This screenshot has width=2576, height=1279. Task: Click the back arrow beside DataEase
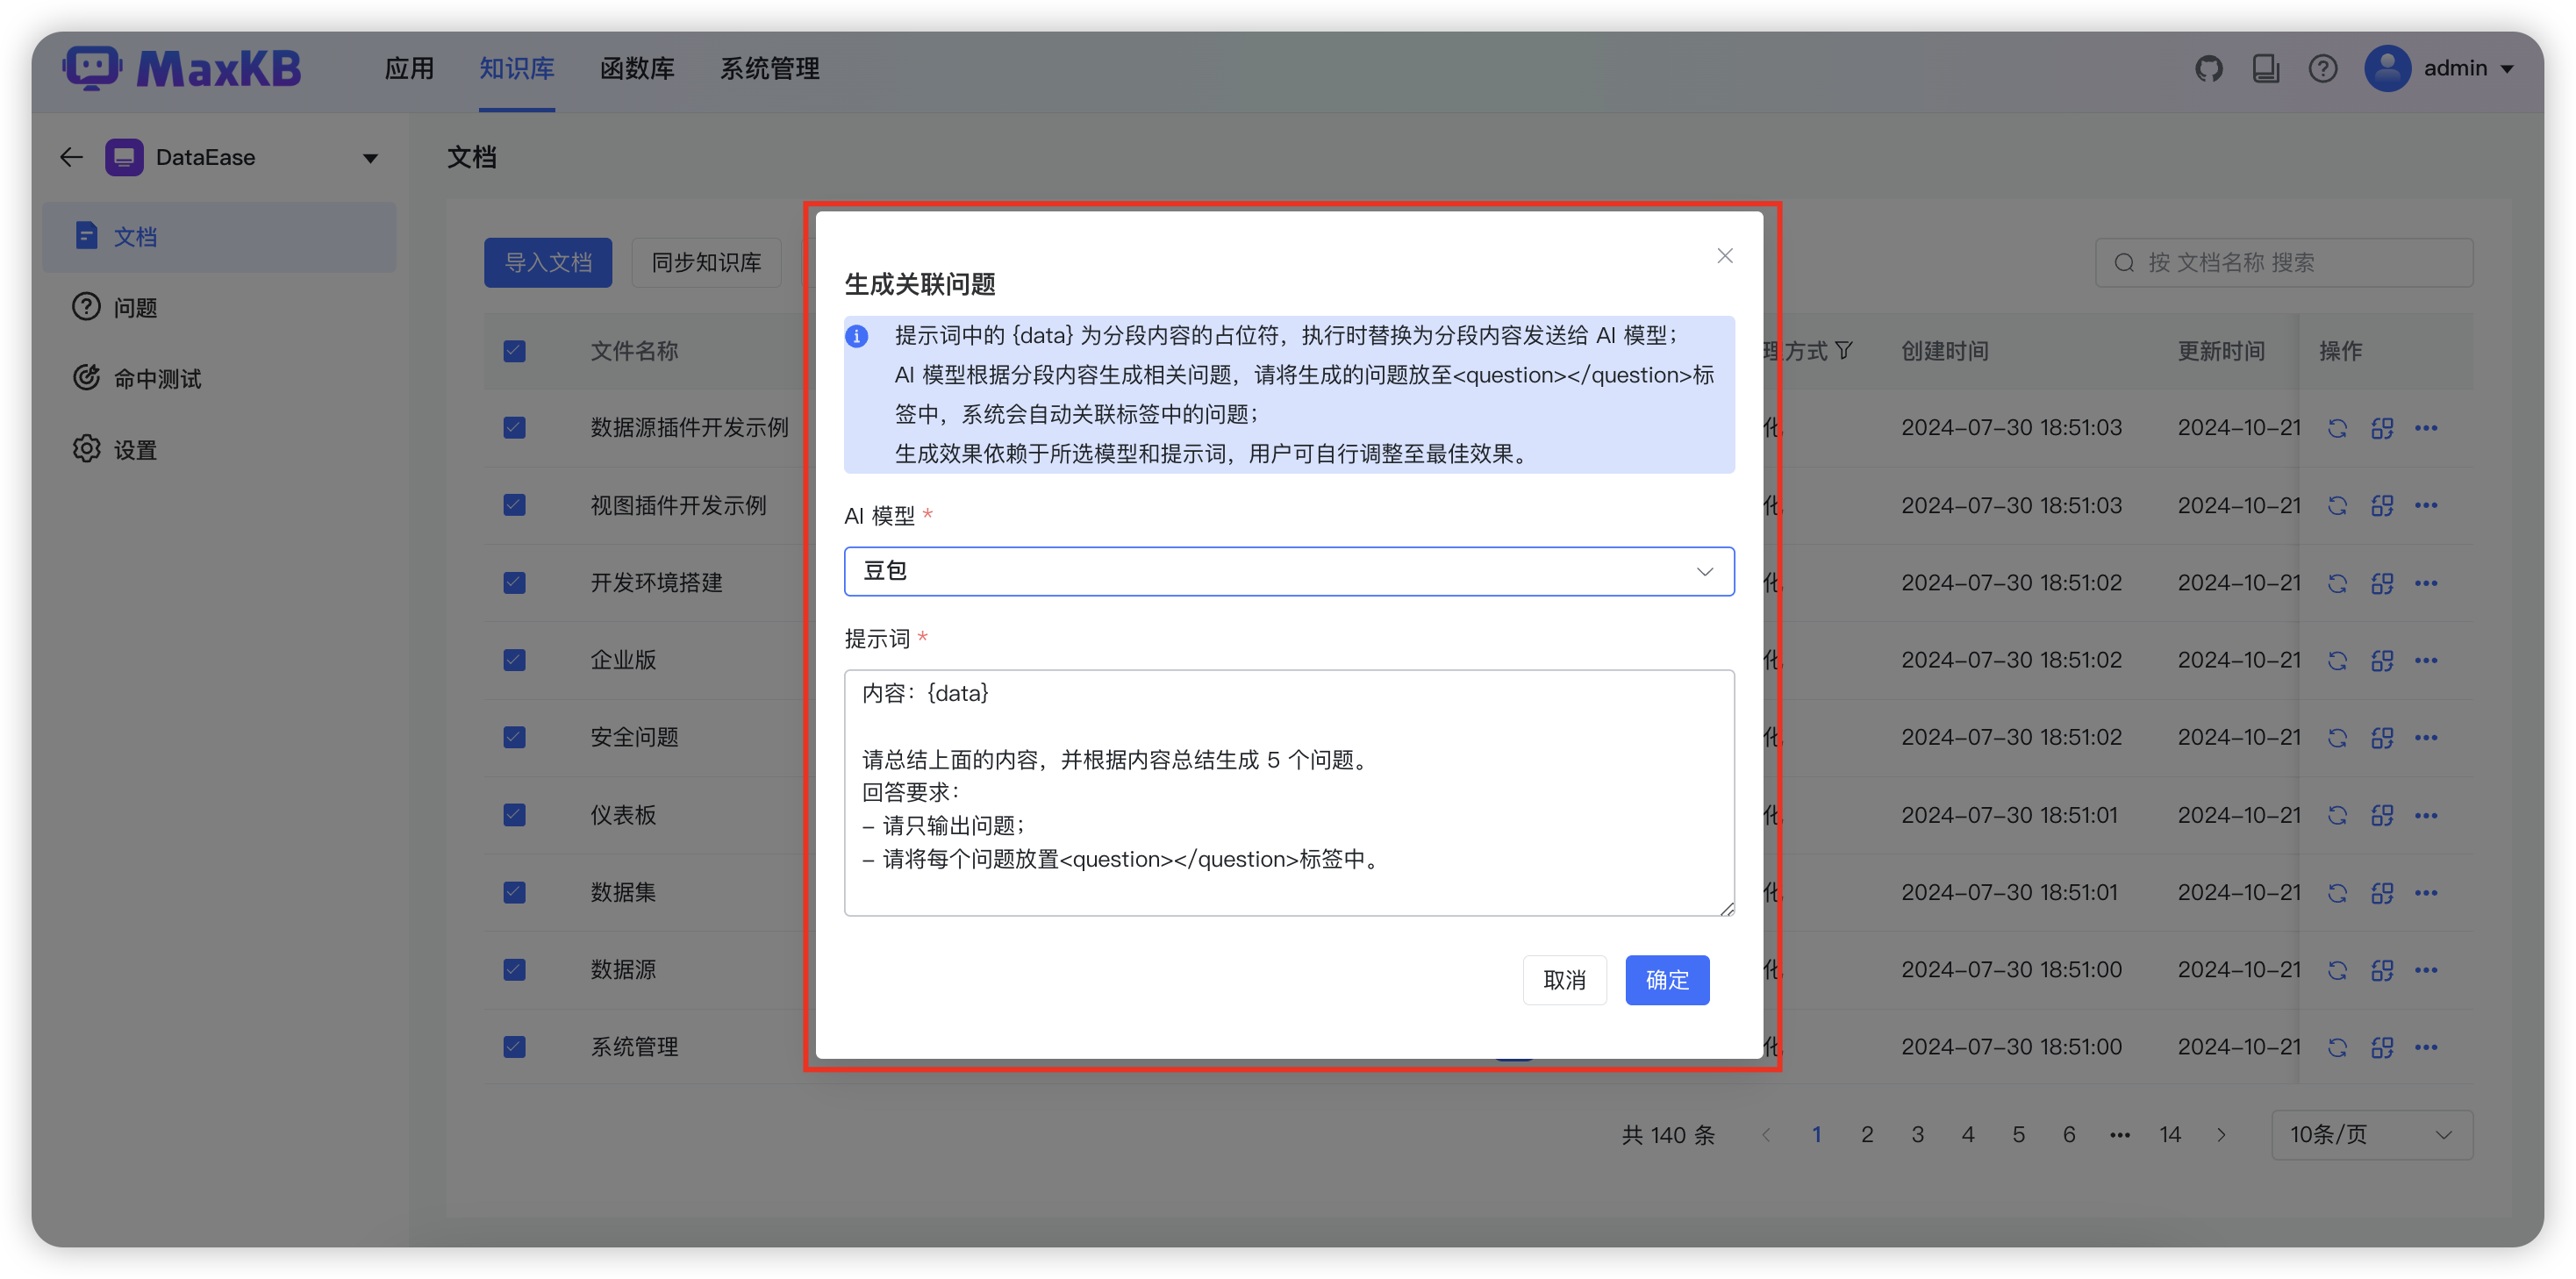71,157
